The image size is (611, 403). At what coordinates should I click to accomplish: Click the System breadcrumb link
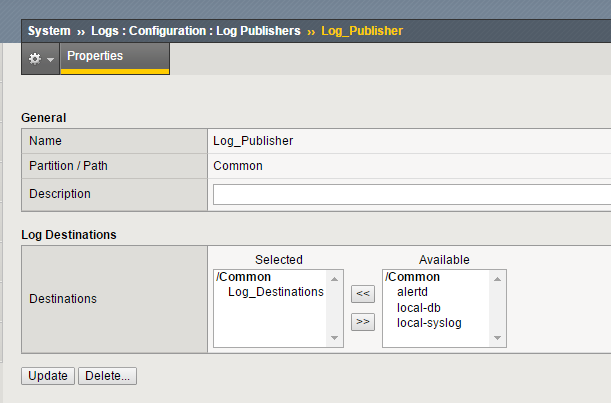(x=49, y=31)
